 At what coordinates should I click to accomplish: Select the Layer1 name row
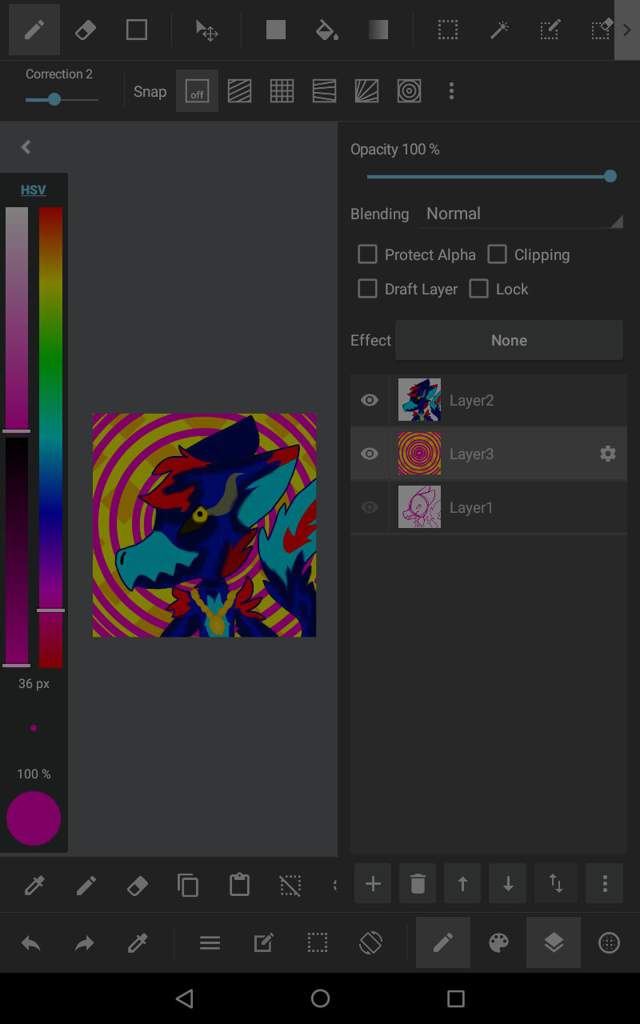(488, 507)
